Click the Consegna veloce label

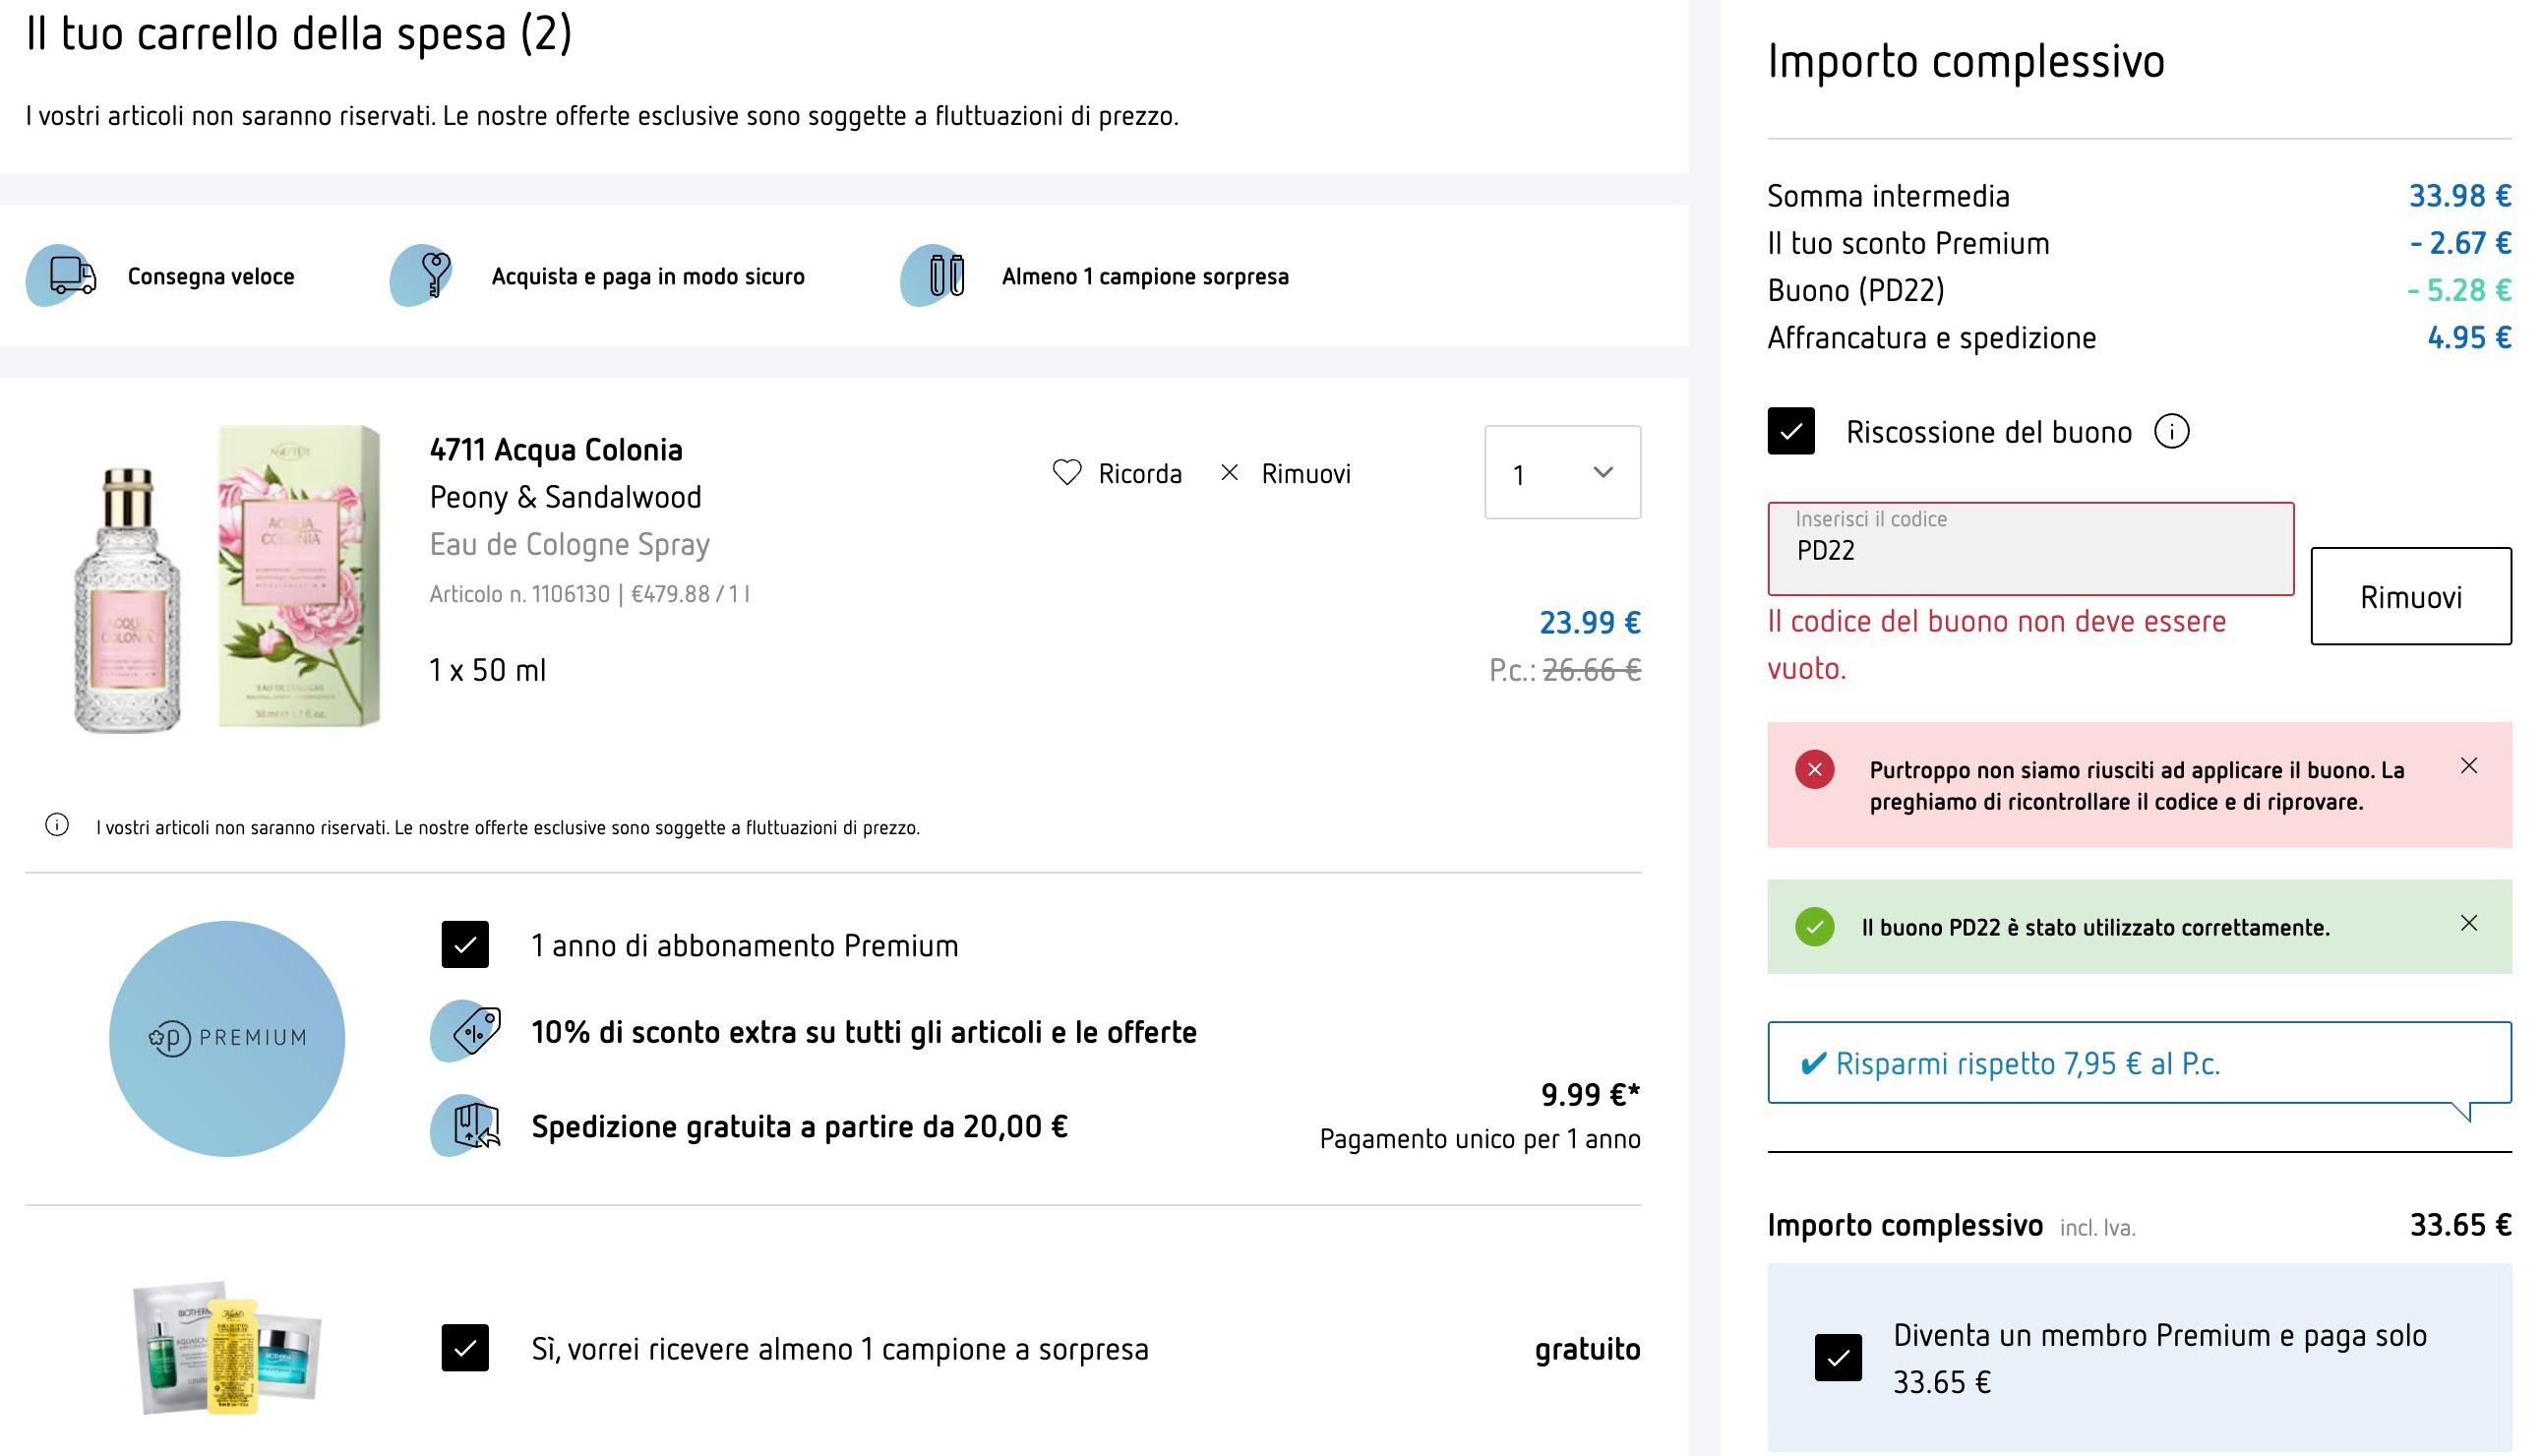211,277
